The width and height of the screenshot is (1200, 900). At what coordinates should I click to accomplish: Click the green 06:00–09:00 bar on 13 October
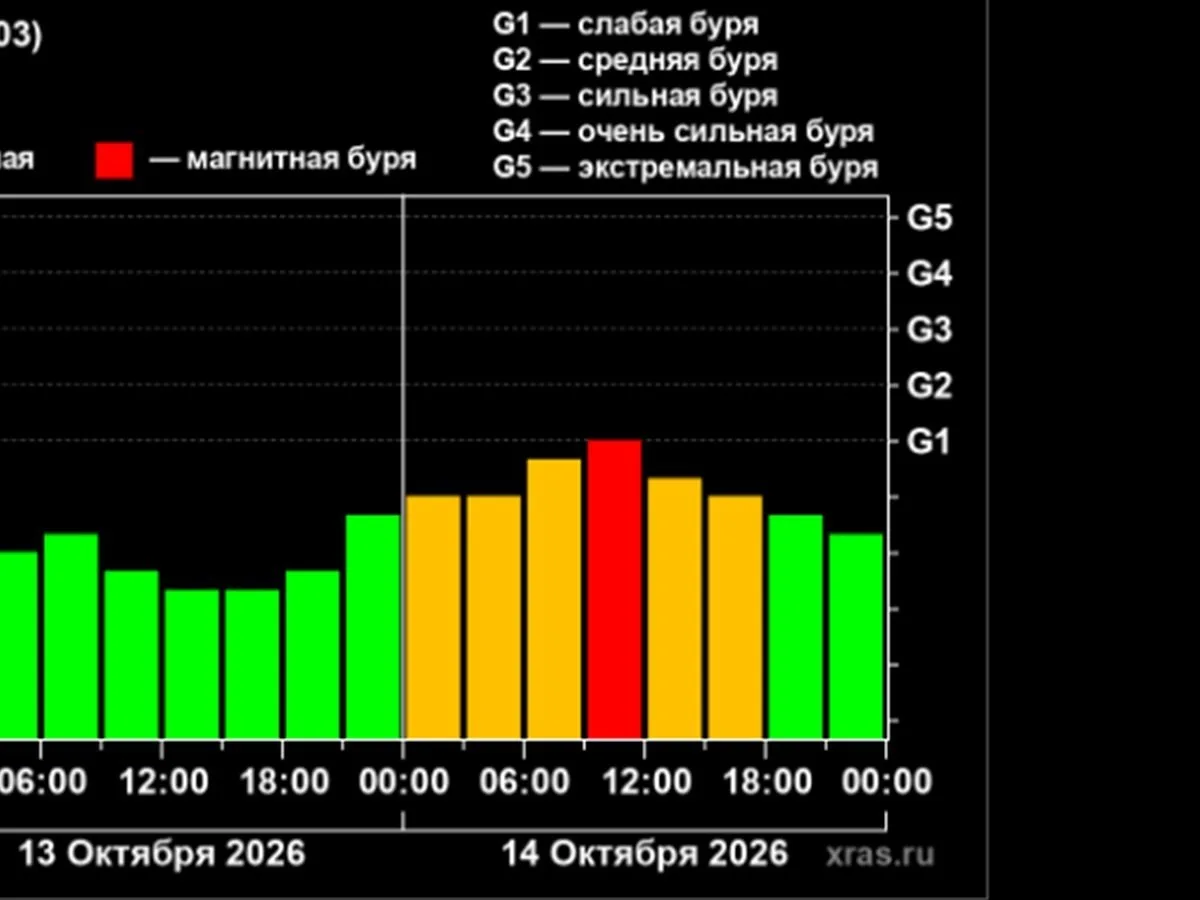click(x=71, y=636)
